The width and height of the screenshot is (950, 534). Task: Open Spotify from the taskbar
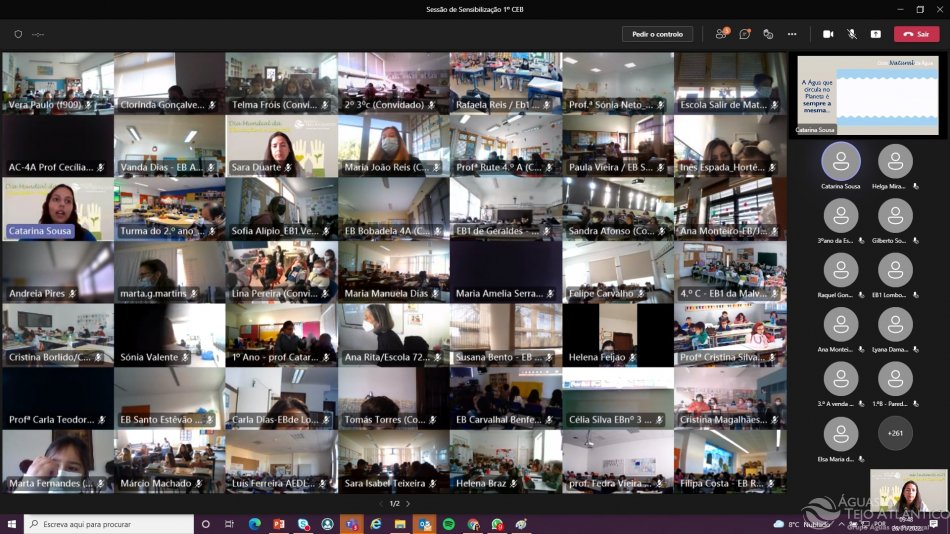(x=449, y=524)
